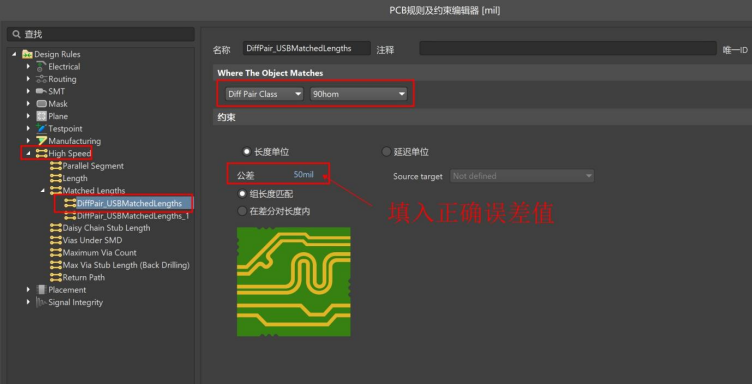Click the Matched Lengths rule icon
Screen dimensions: 752x384
point(56,190)
